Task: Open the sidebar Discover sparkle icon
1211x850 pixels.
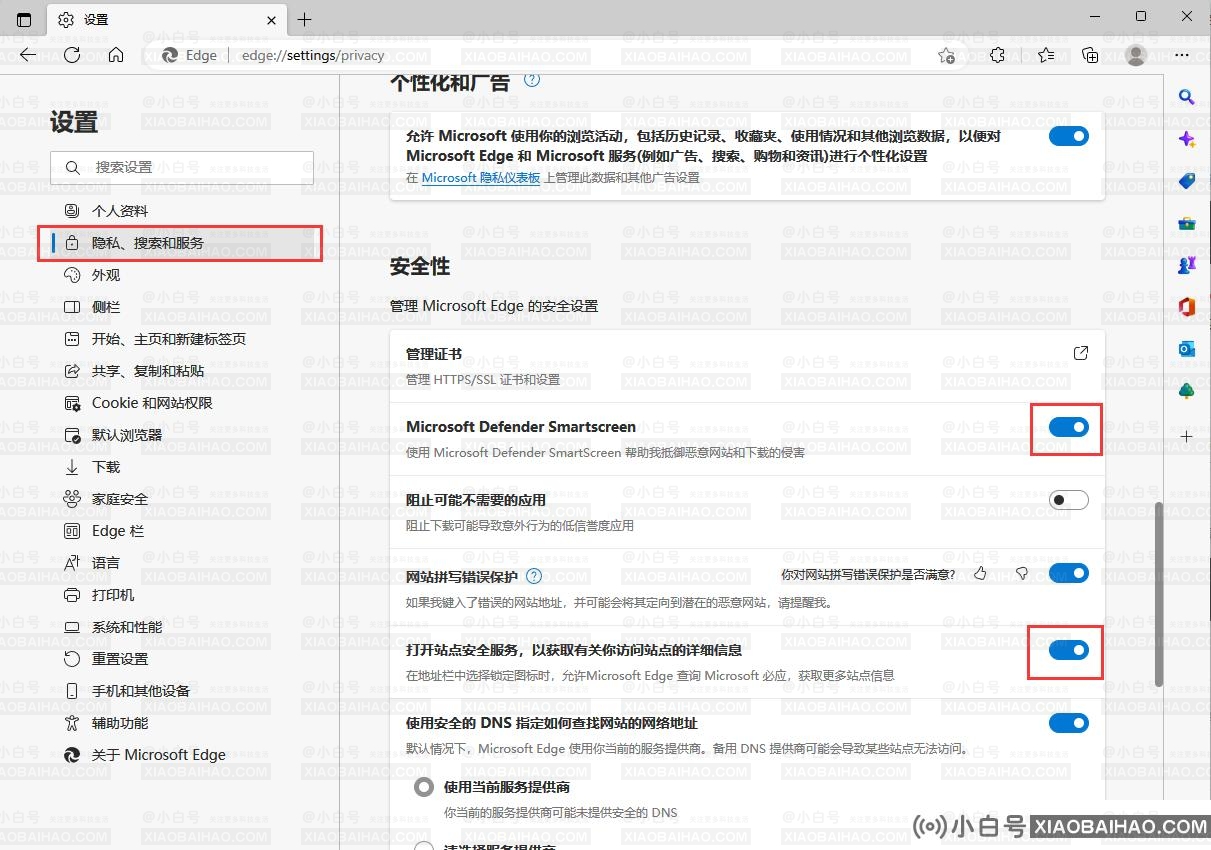Action: click(x=1187, y=139)
